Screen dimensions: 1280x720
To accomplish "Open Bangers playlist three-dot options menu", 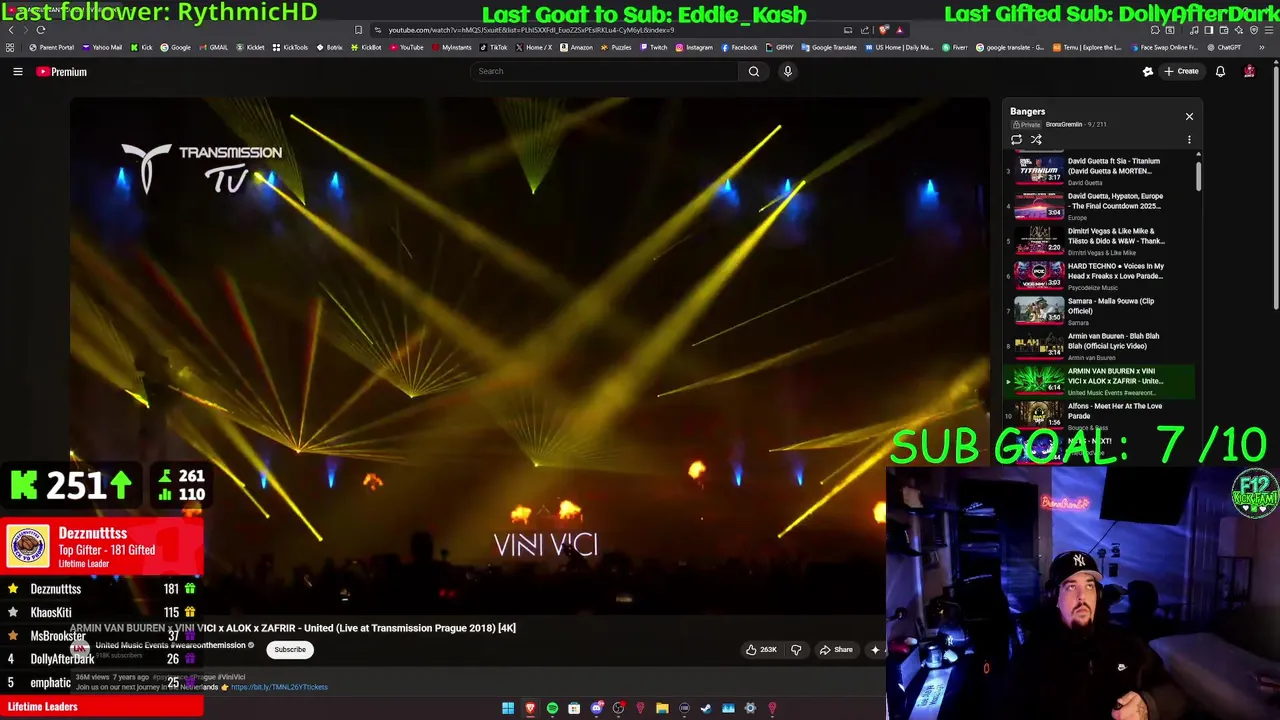I will tap(1189, 140).
